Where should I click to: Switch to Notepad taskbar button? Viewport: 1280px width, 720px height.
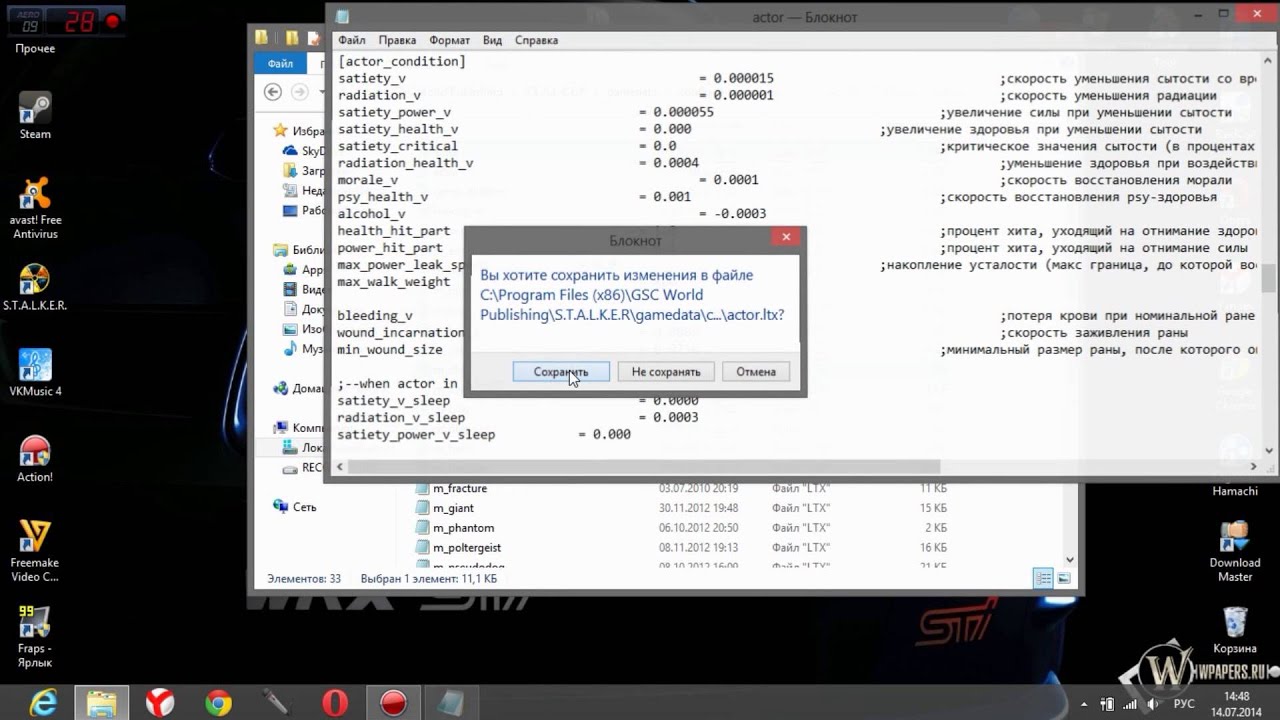451,703
